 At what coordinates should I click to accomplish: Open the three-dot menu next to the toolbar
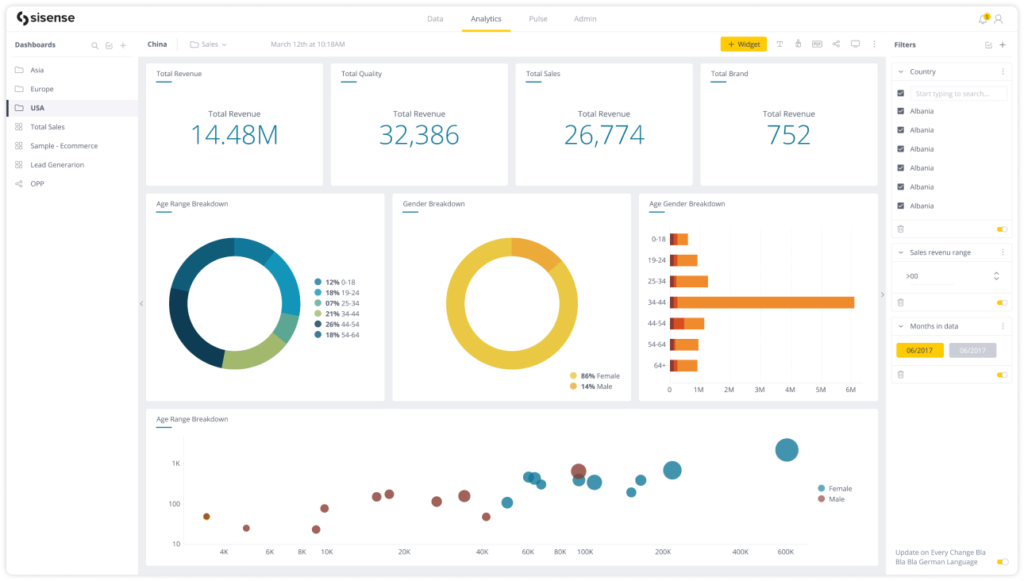click(x=873, y=44)
